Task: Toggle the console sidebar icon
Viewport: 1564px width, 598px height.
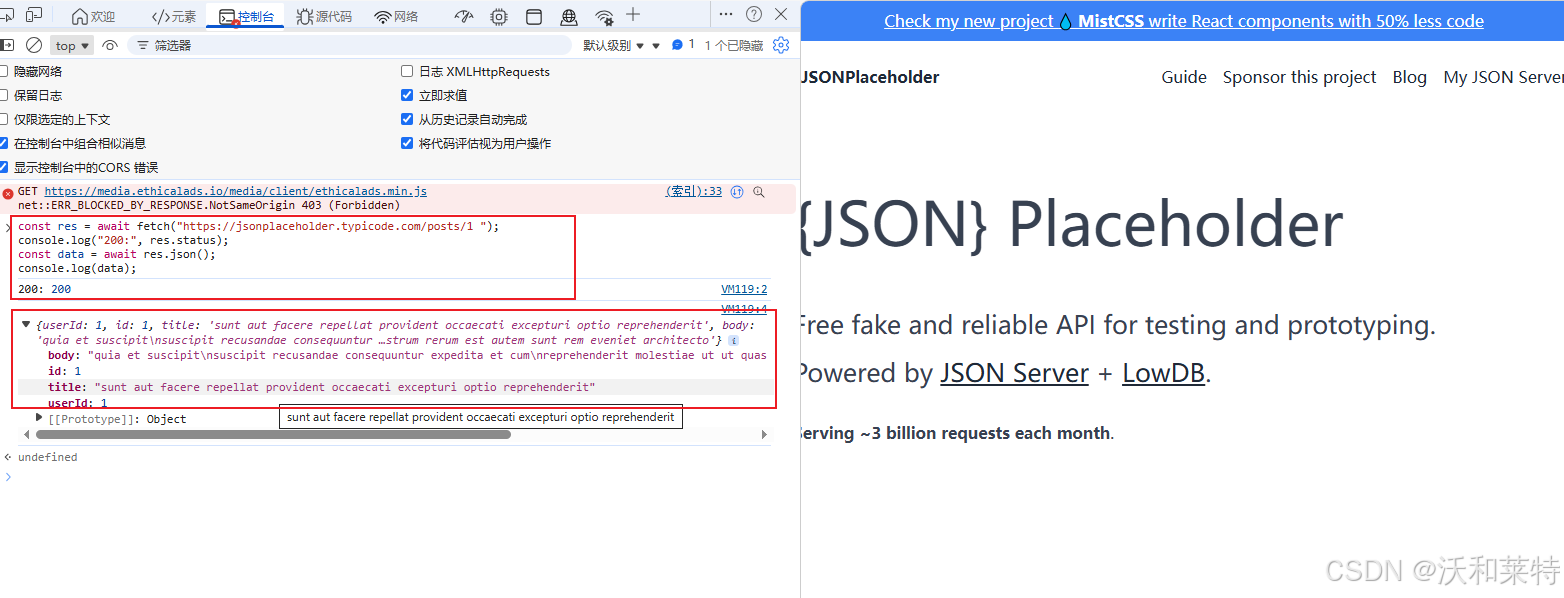Action: [x=7, y=45]
